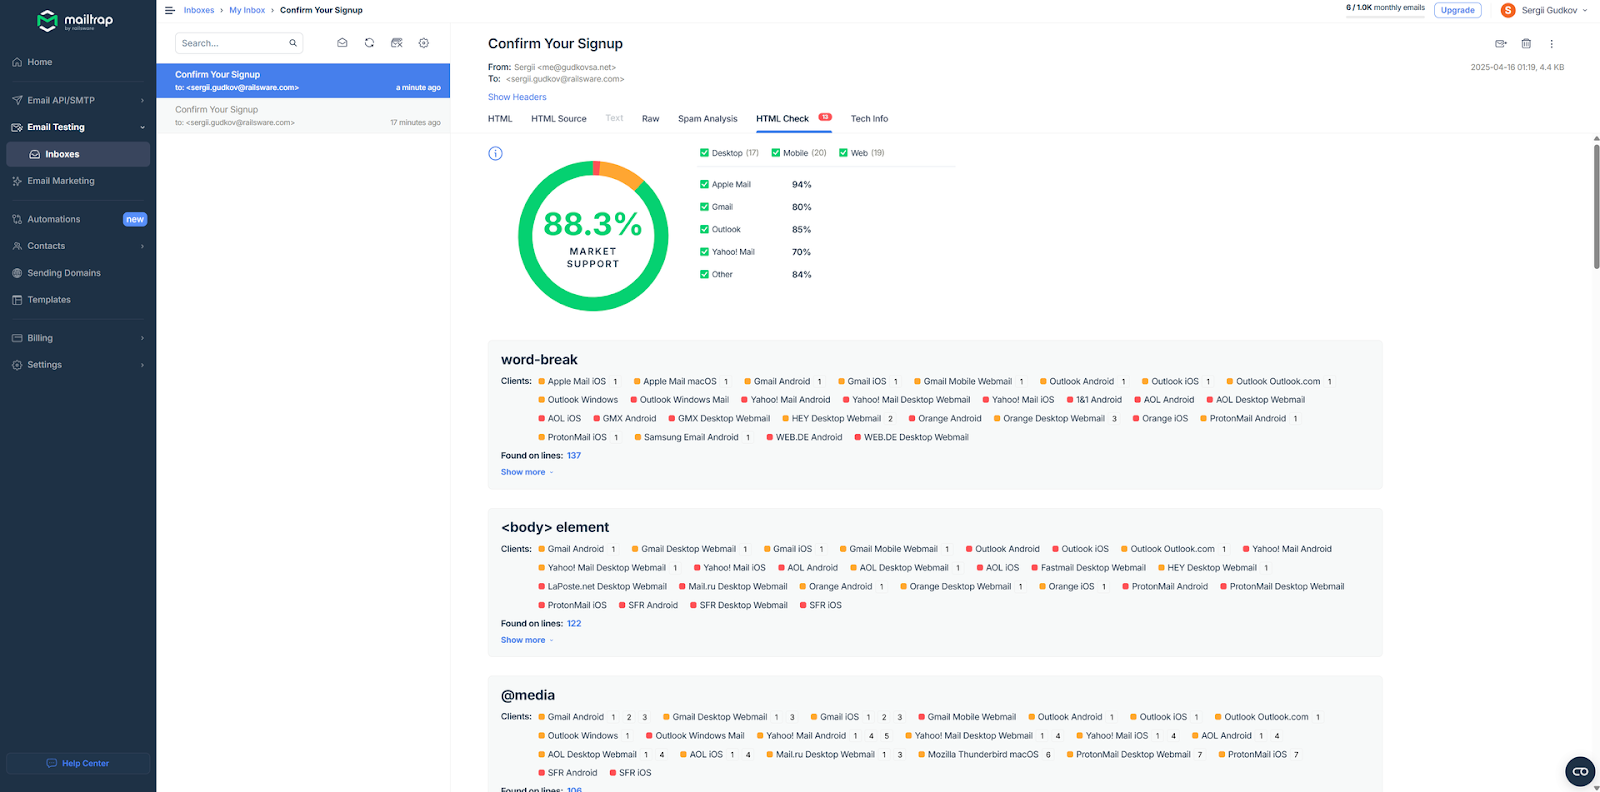
Task: Click the Mailtrap logo
Action: click(x=75, y=21)
